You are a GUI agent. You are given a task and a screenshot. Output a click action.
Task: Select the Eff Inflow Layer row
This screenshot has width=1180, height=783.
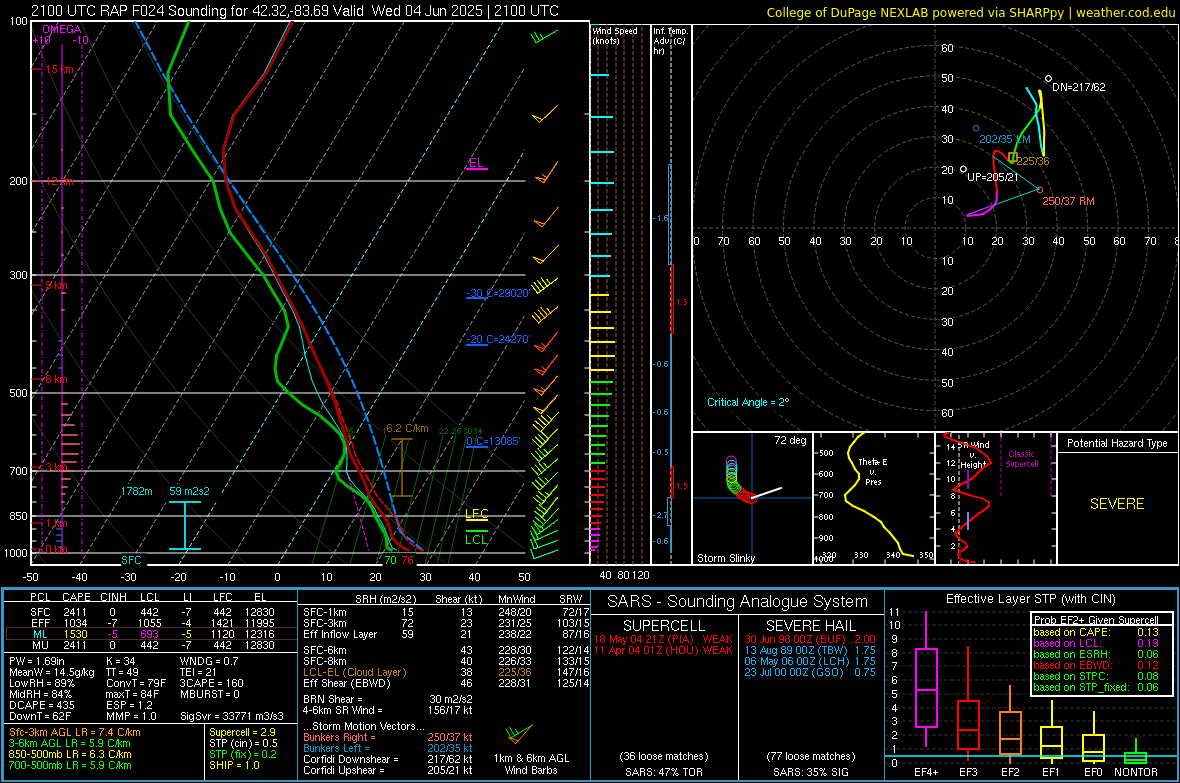pos(446,634)
